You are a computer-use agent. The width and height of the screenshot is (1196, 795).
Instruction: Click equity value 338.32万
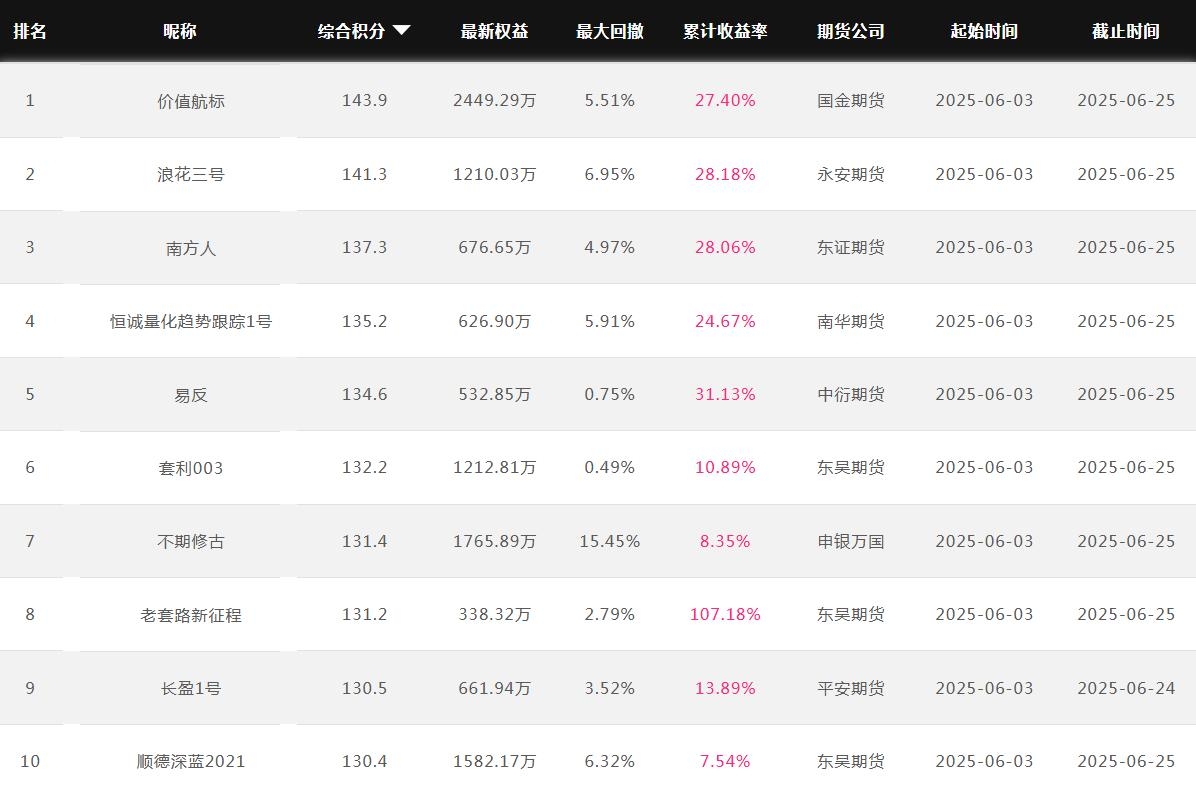click(494, 614)
